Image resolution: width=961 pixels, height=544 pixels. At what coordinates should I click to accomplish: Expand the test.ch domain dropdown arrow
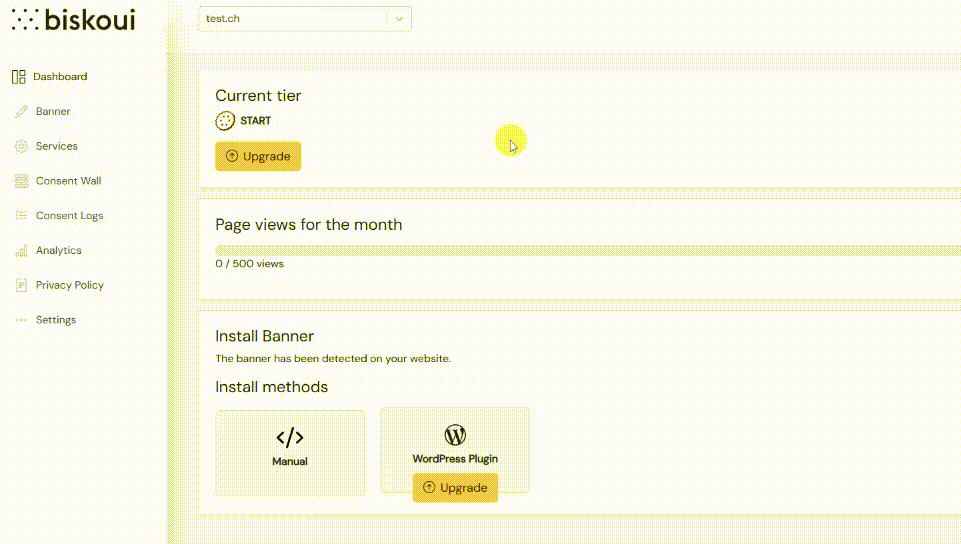399,19
